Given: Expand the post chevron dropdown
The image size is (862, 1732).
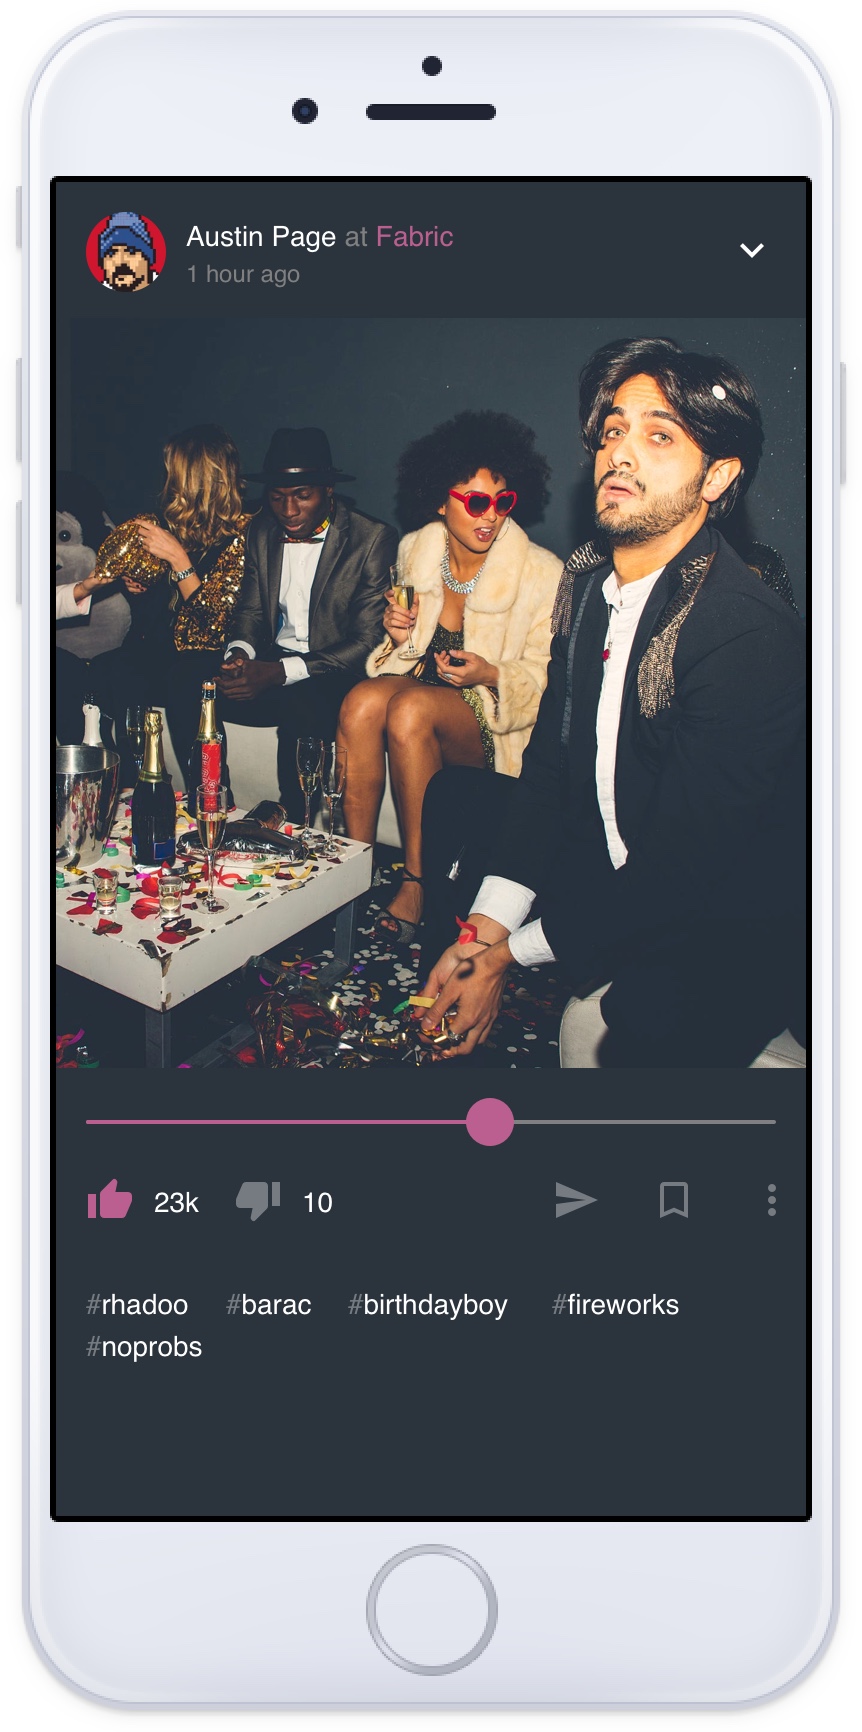Looking at the screenshot, I should point(752,250).
